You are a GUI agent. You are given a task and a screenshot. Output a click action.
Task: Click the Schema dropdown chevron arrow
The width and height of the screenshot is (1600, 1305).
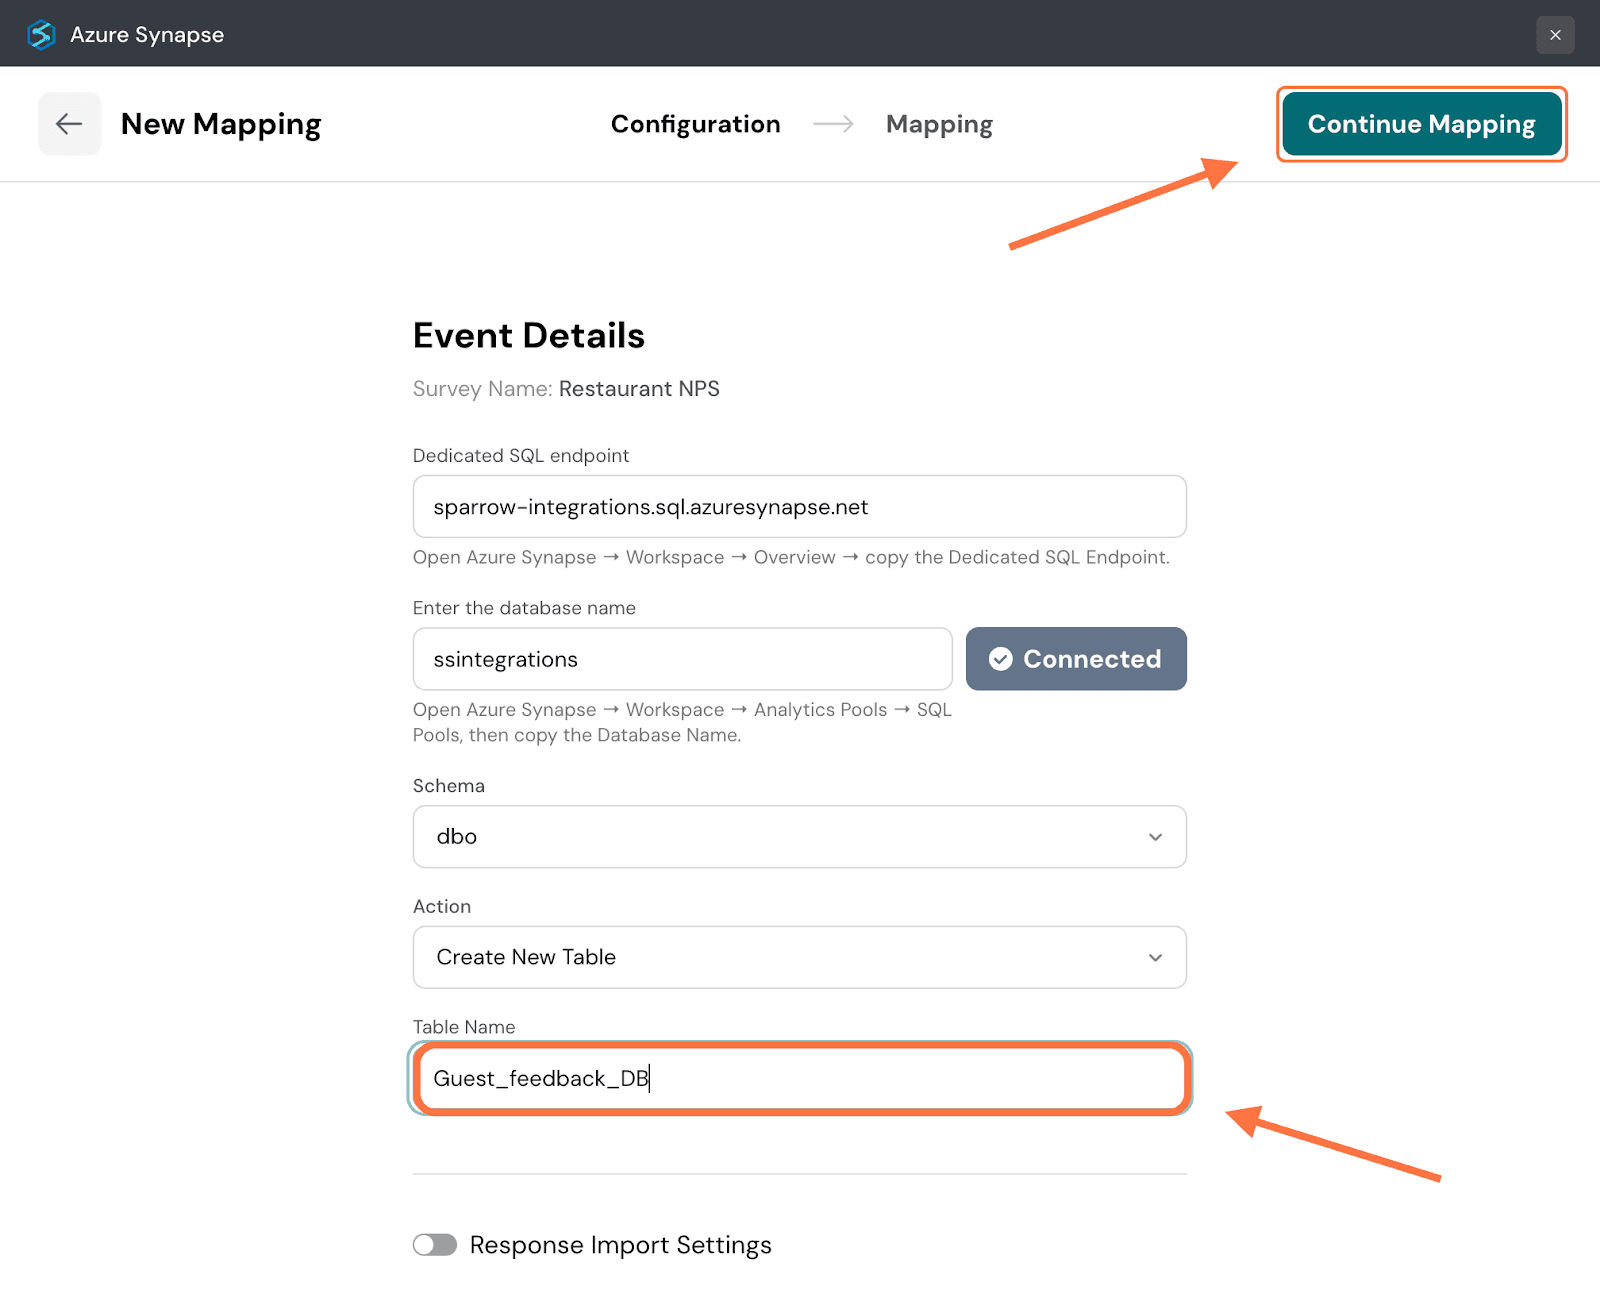[1155, 837]
